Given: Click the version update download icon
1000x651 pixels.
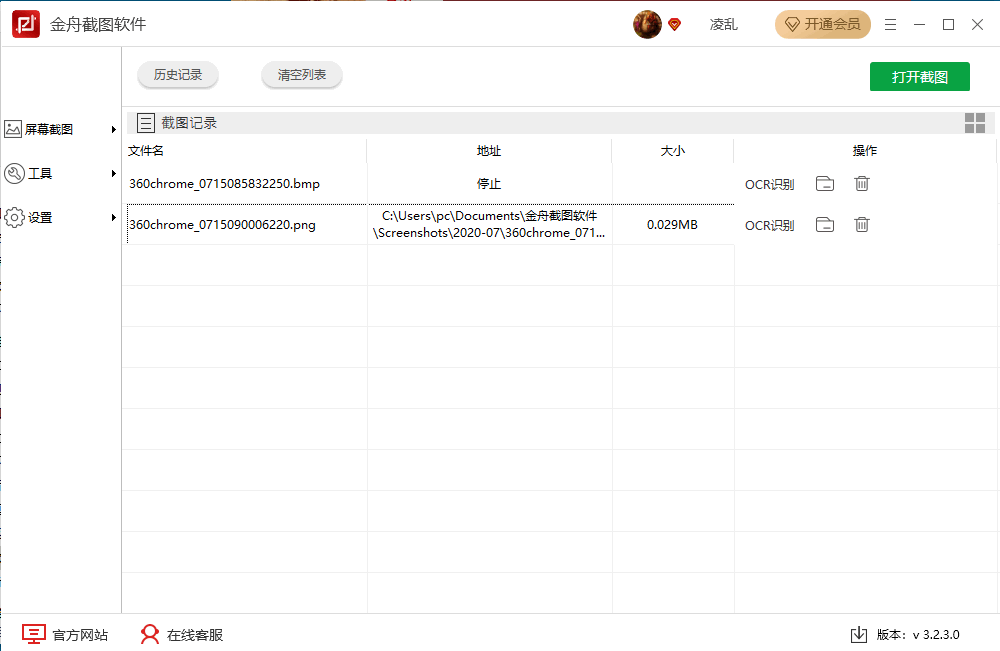Looking at the screenshot, I should pyautogui.click(x=858, y=634).
